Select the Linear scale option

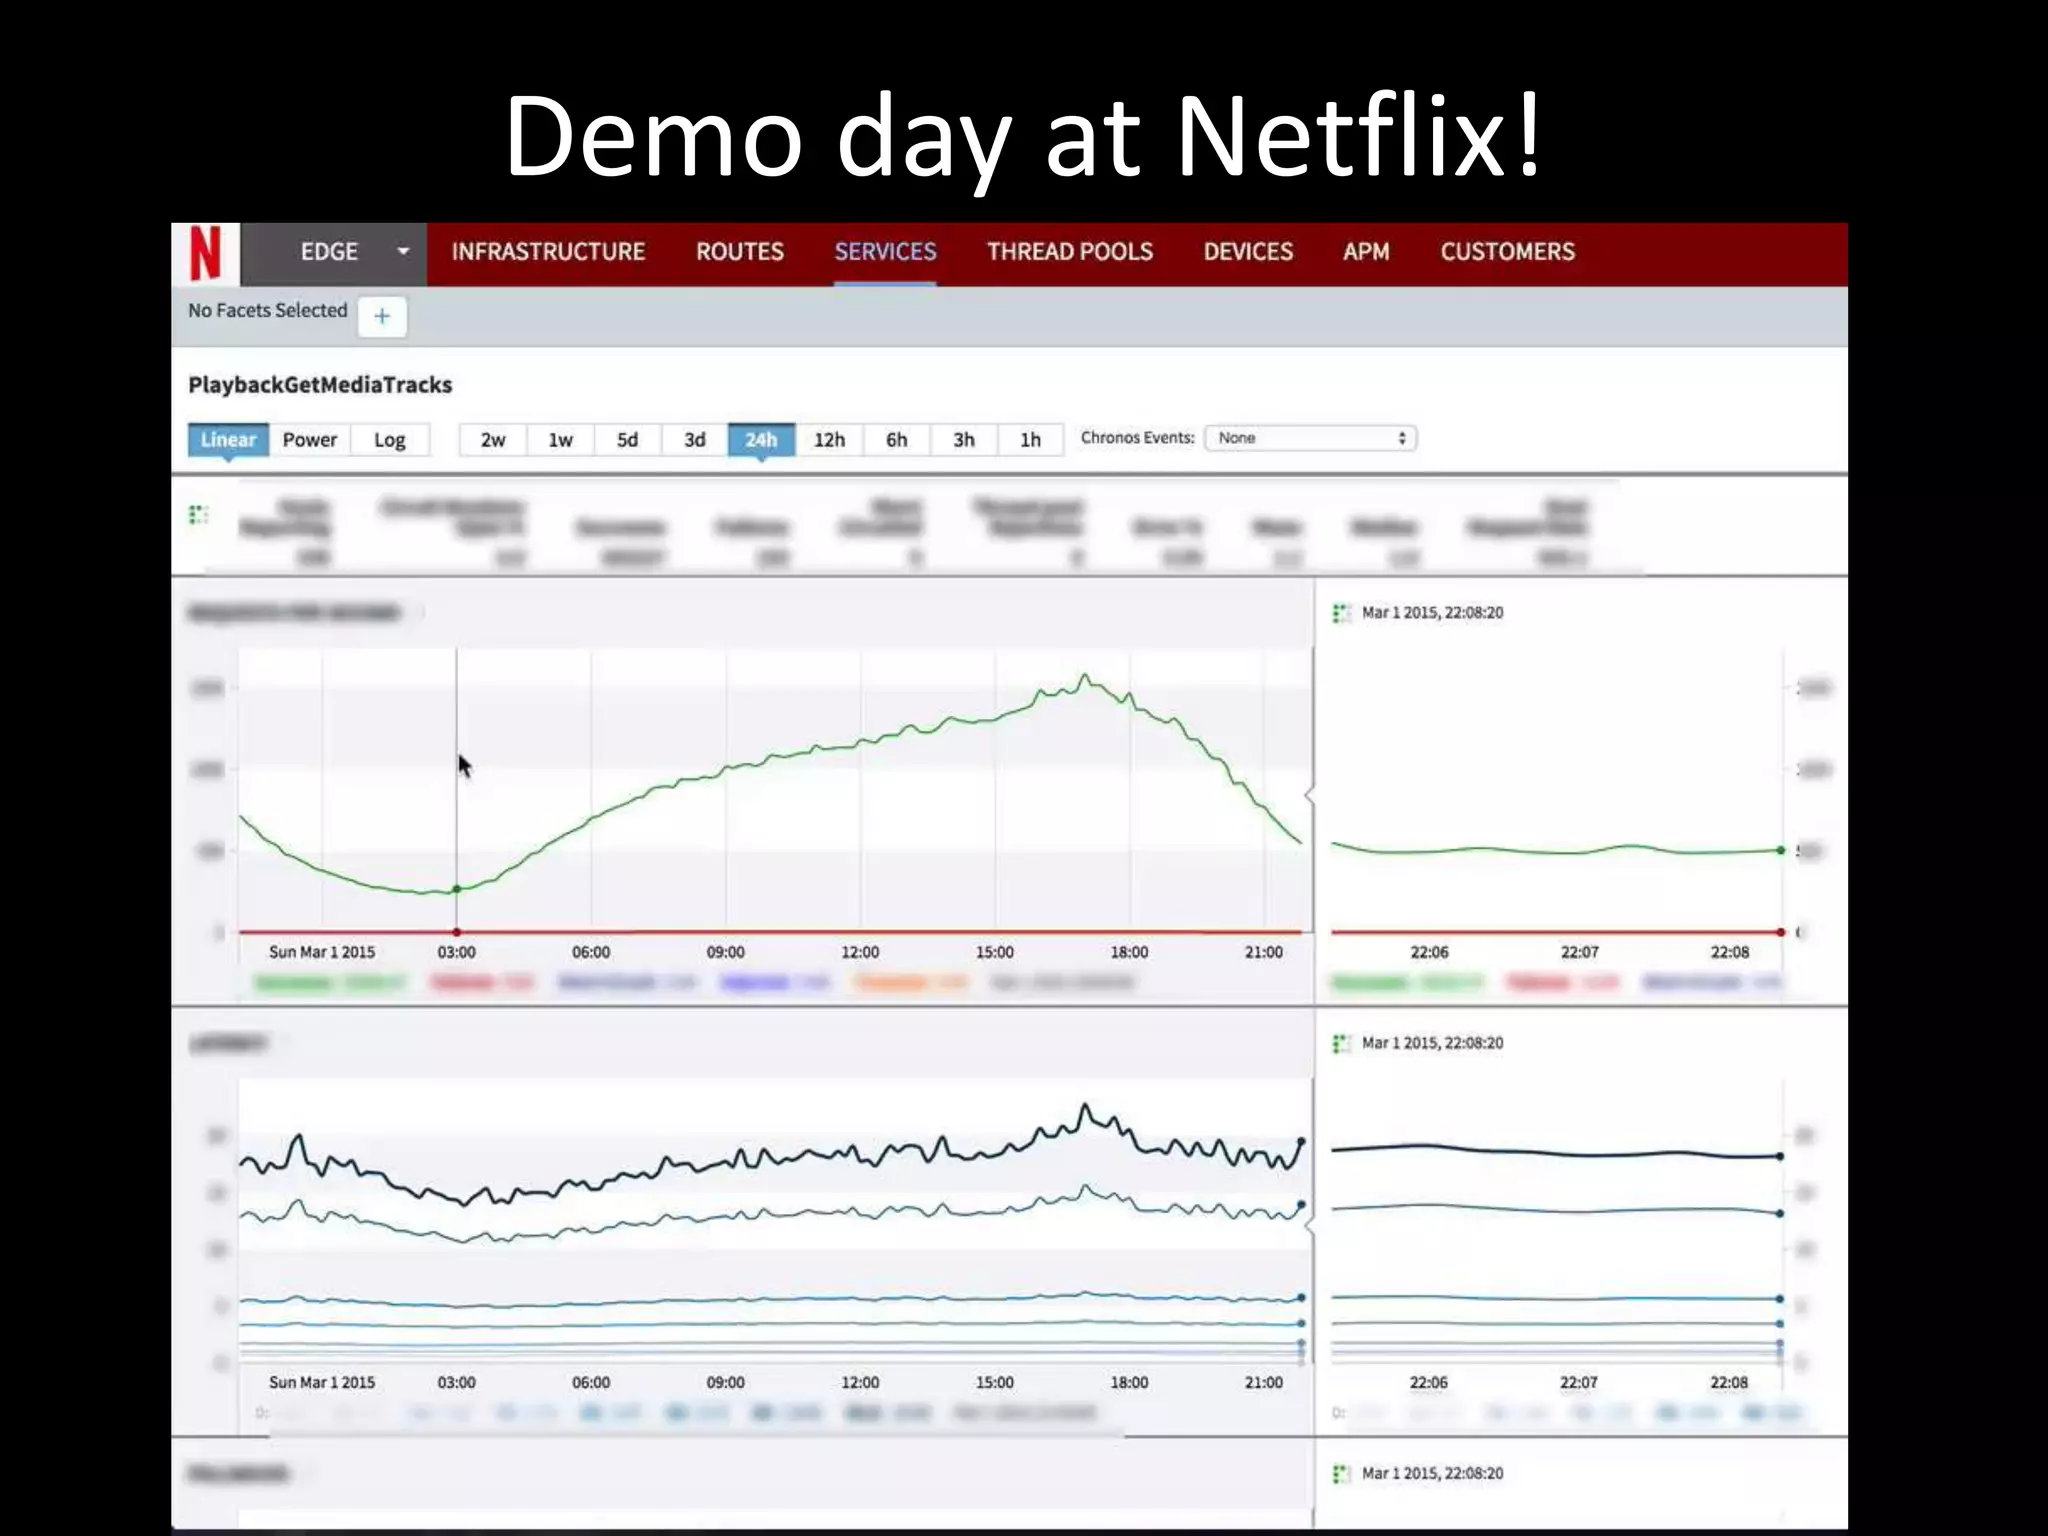228,440
